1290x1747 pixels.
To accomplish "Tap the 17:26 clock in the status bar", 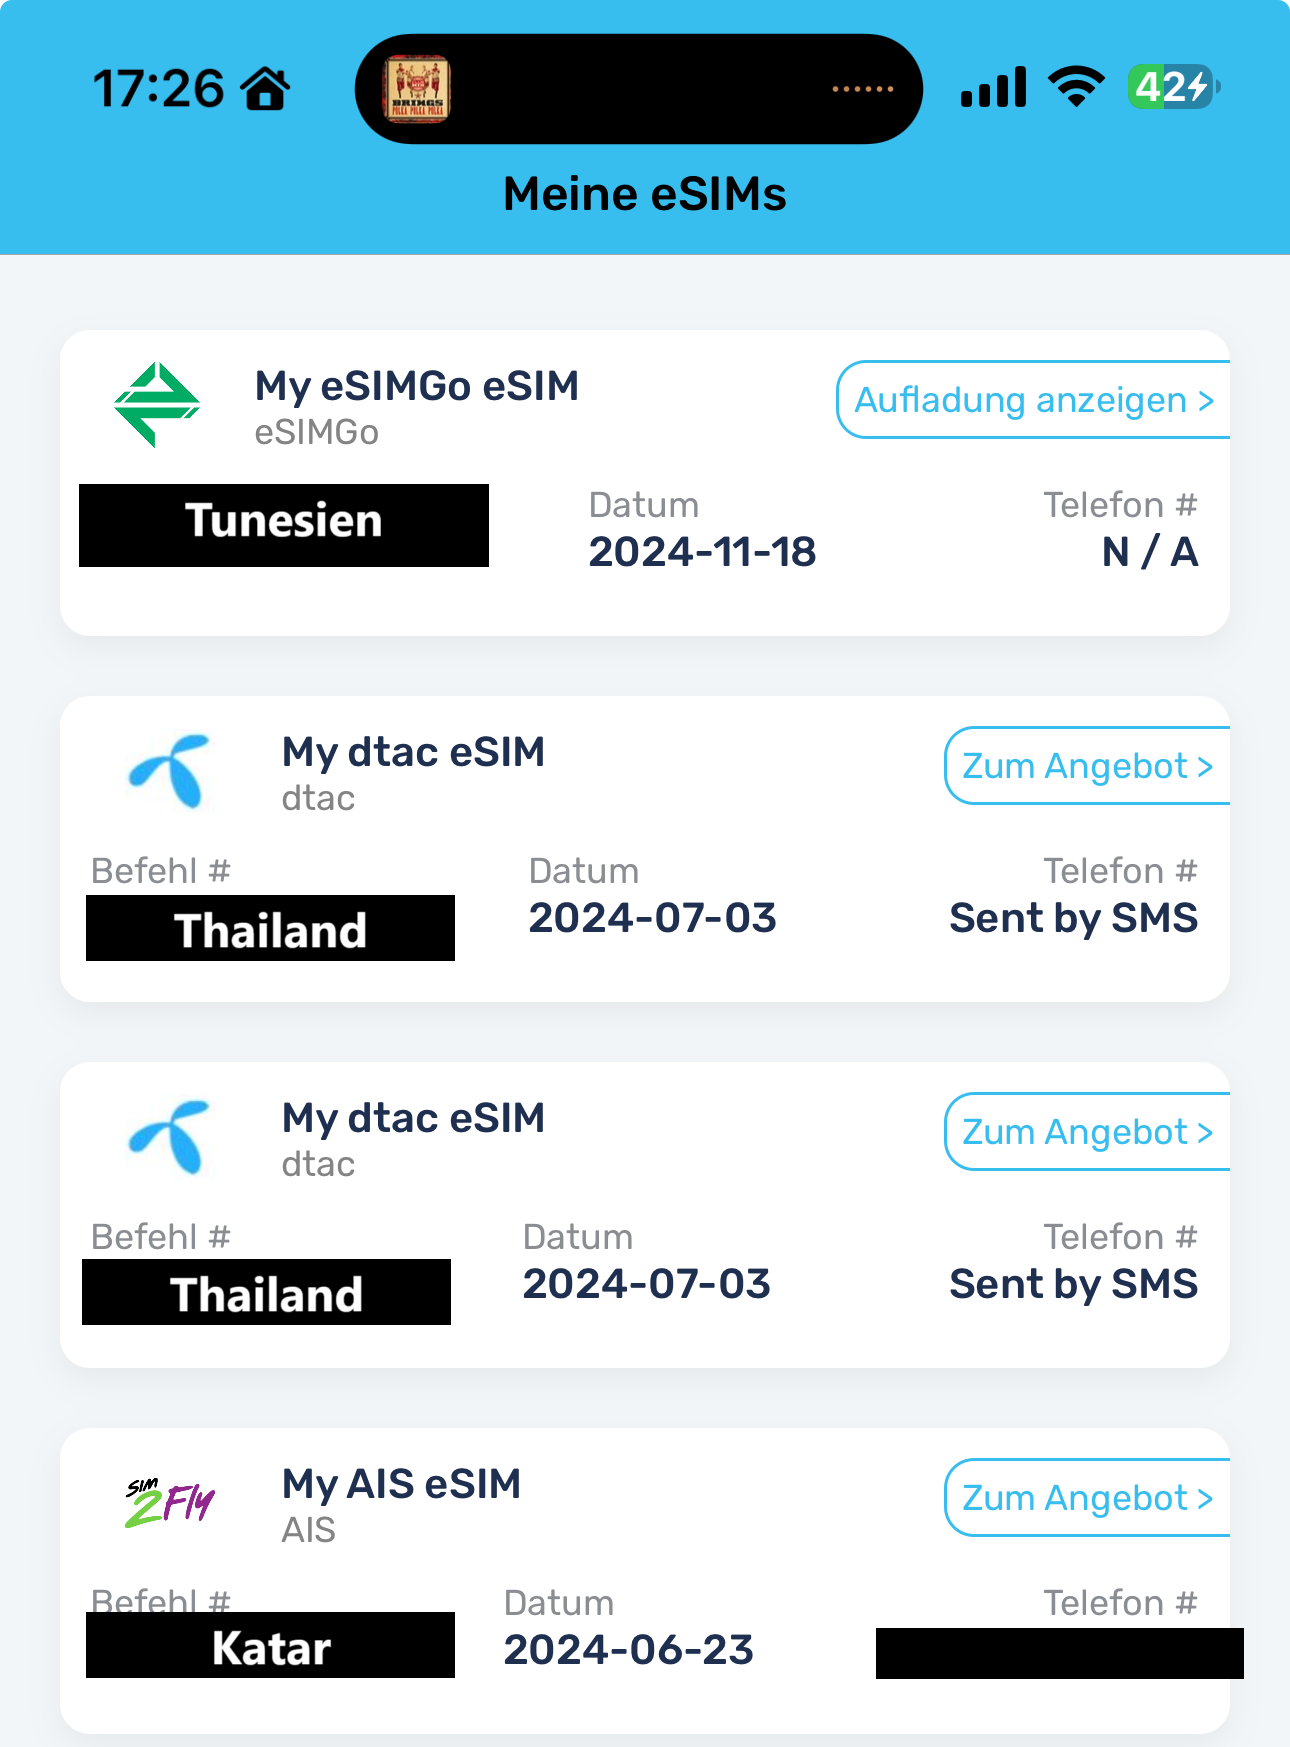I will click(x=158, y=89).
